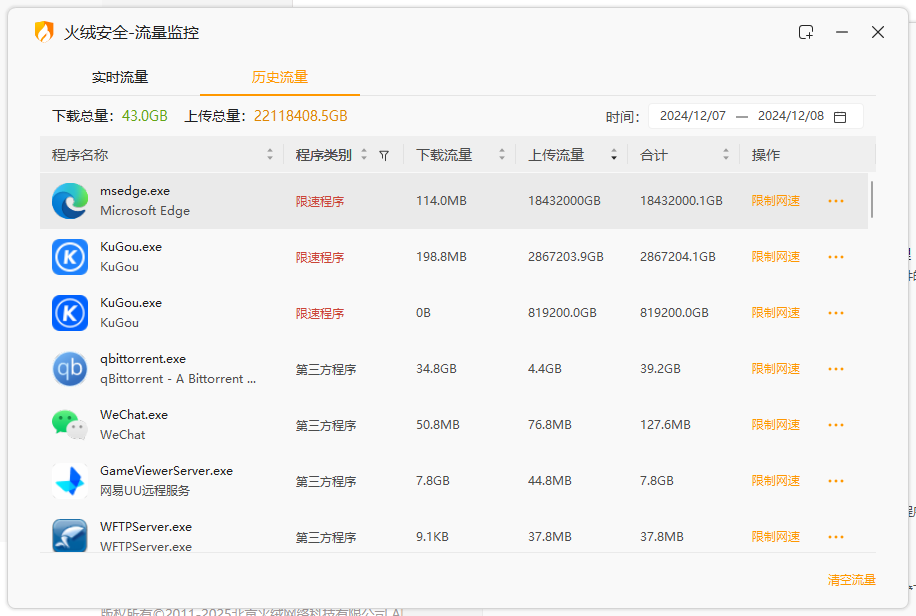
Task: Select the 历史流量 tab
Action: tap(280, 77)
